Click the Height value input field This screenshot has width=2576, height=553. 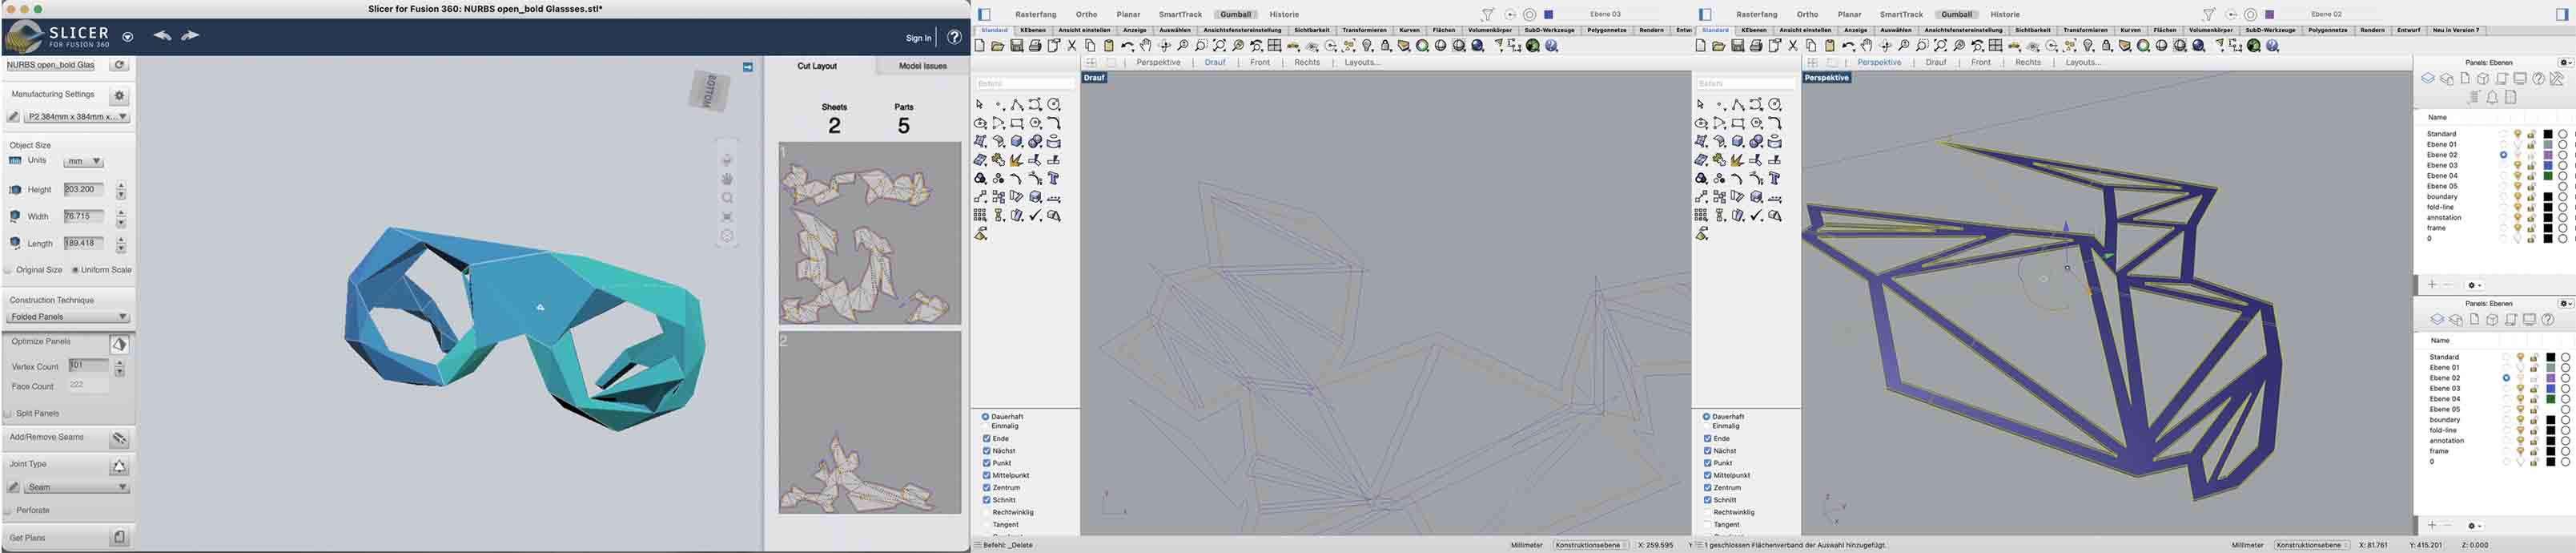[x=84, y=189]
